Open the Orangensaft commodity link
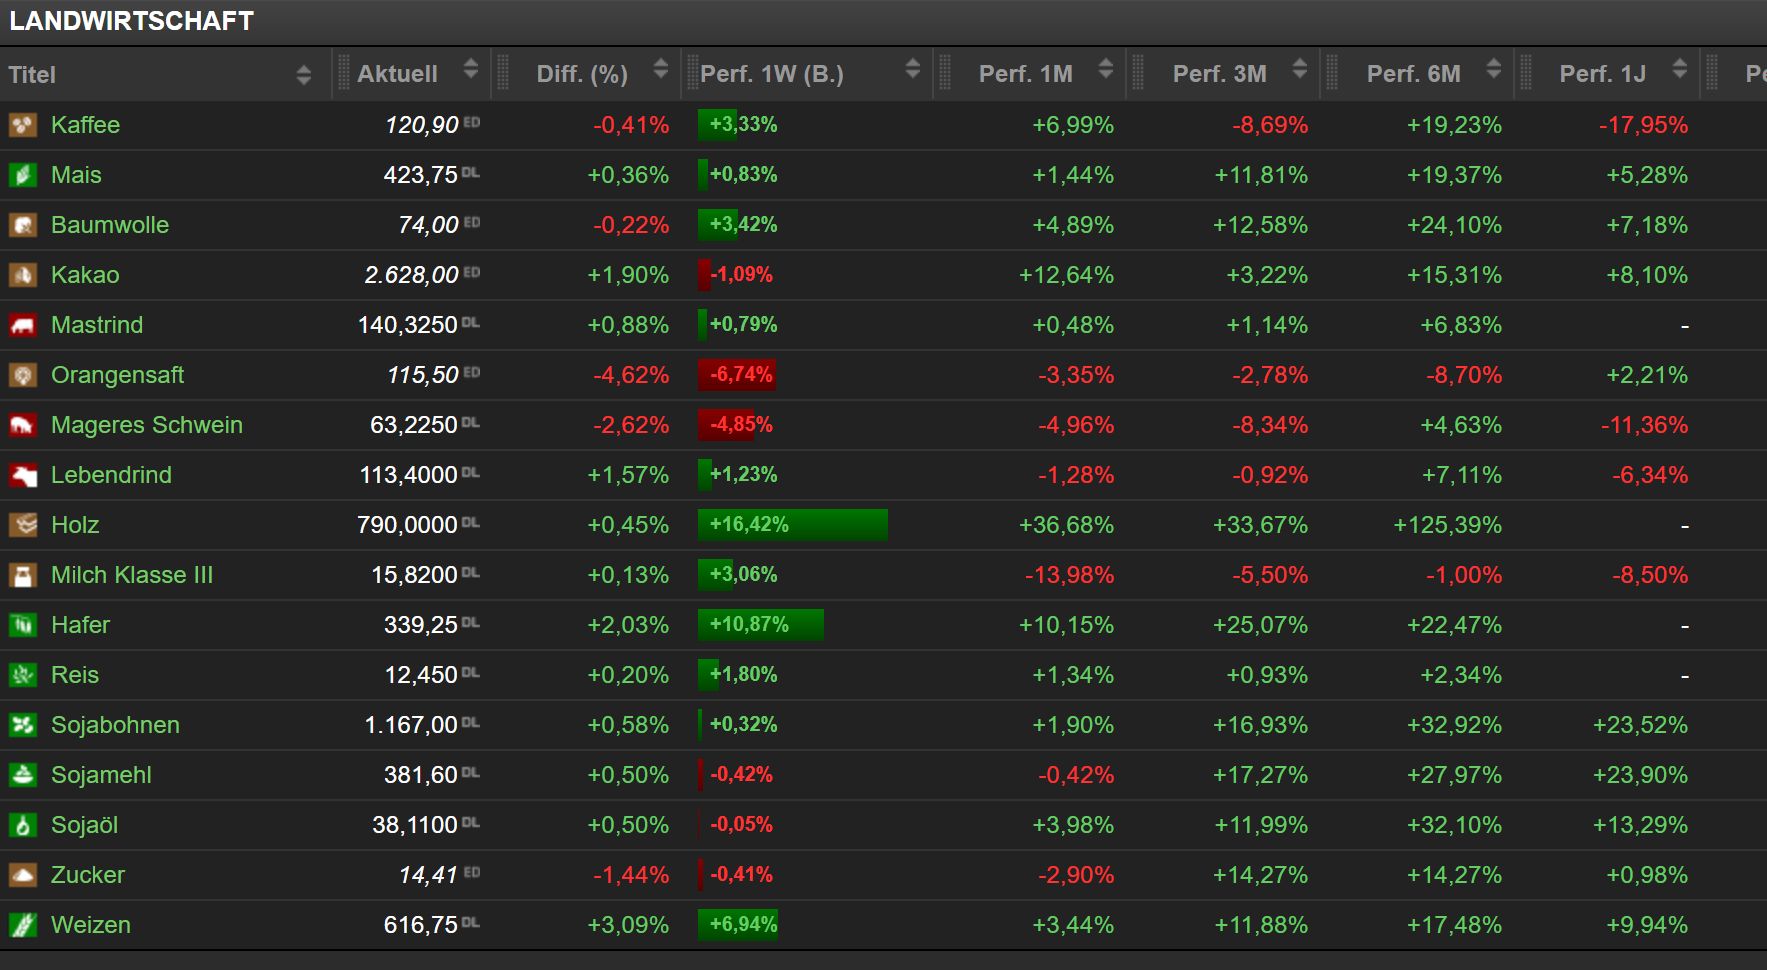 click(117, 375)
